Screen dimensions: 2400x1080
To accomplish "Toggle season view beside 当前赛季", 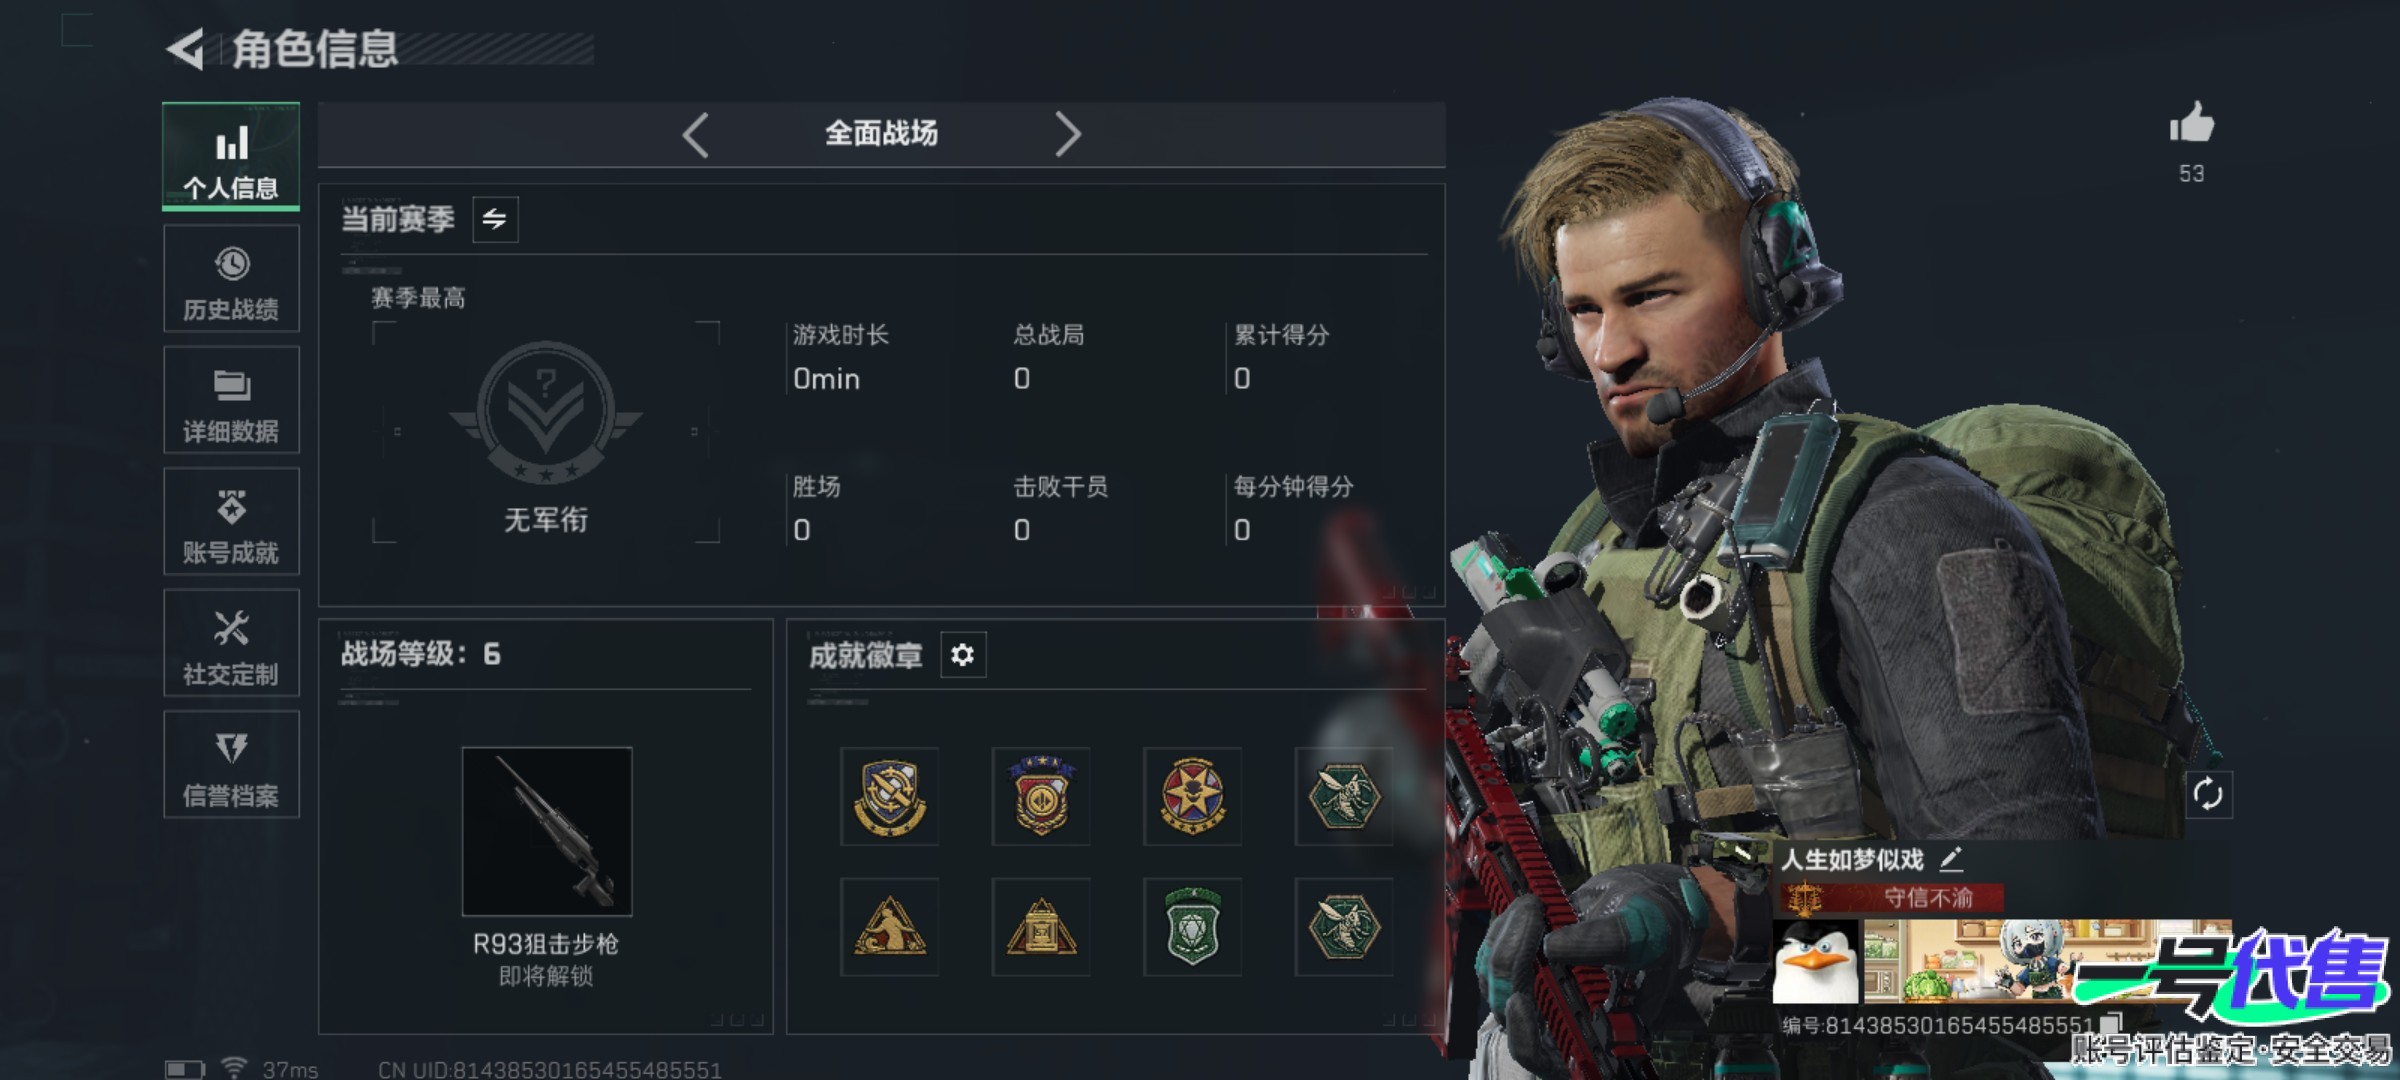I will click(495, 219).
